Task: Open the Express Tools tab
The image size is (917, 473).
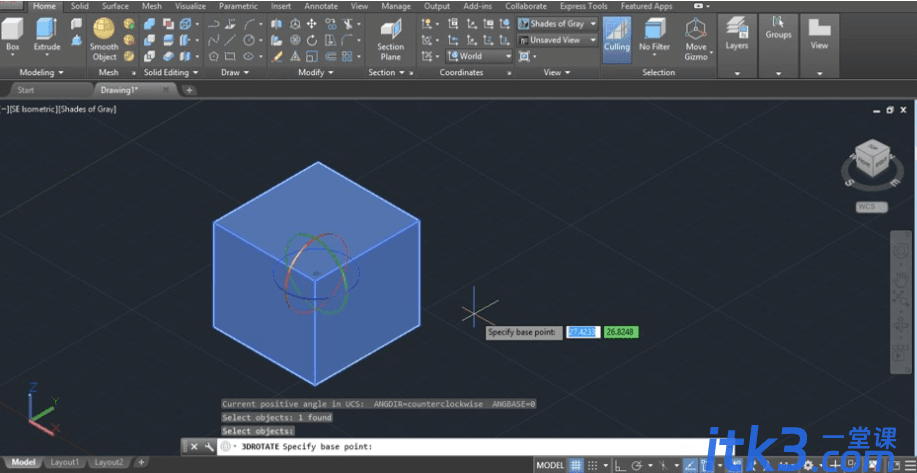Action: click(x=584, y=6)
